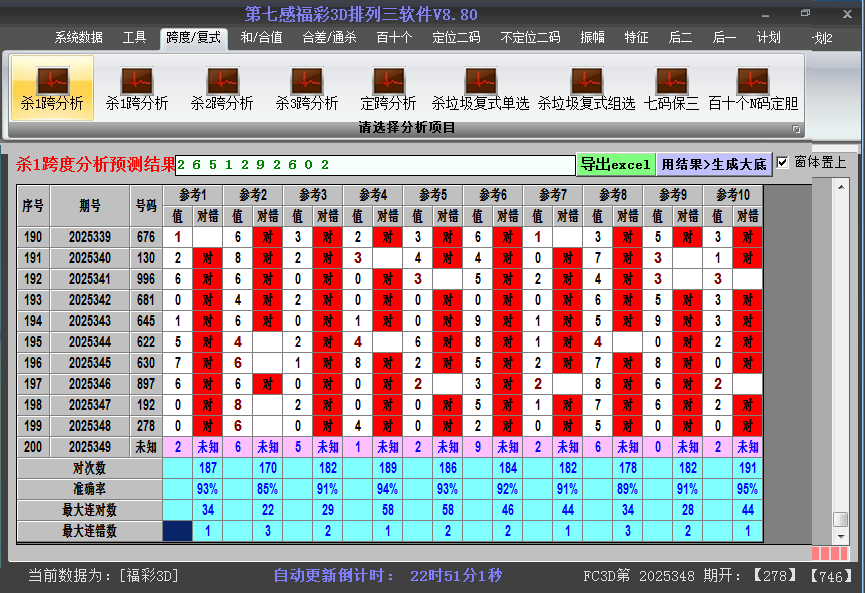Open the 七码保三 tool

(x=672, y=88)
